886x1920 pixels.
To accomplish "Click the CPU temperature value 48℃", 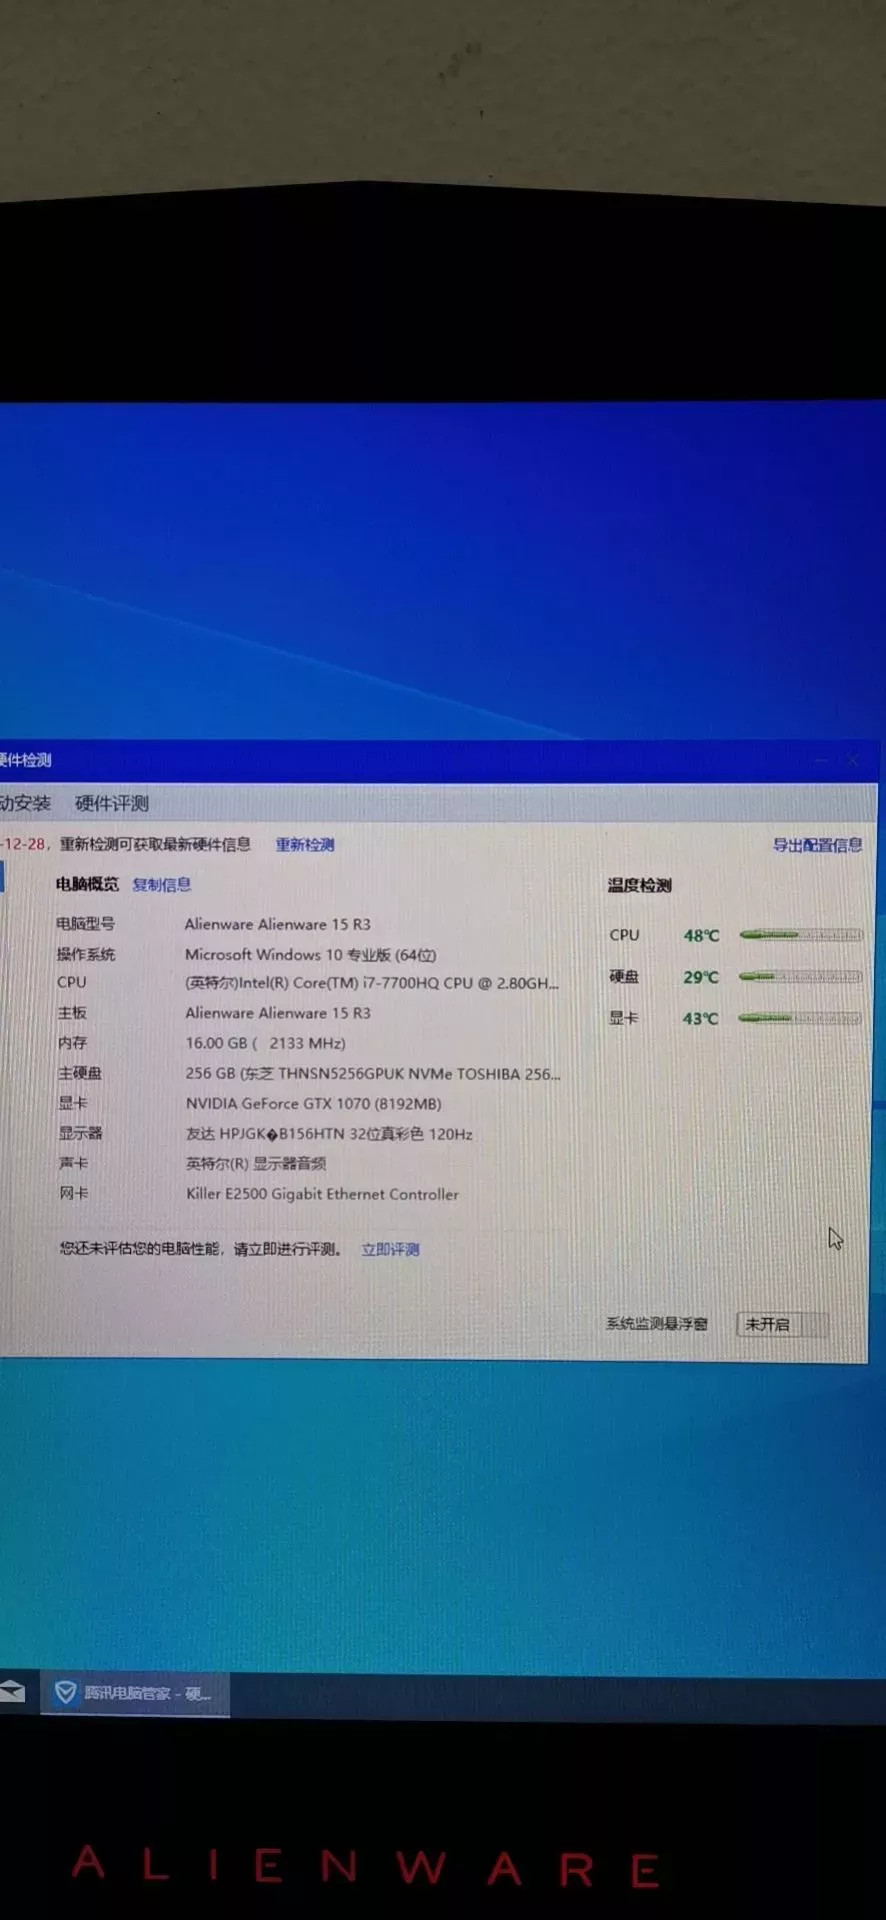I will pos(701,936).
